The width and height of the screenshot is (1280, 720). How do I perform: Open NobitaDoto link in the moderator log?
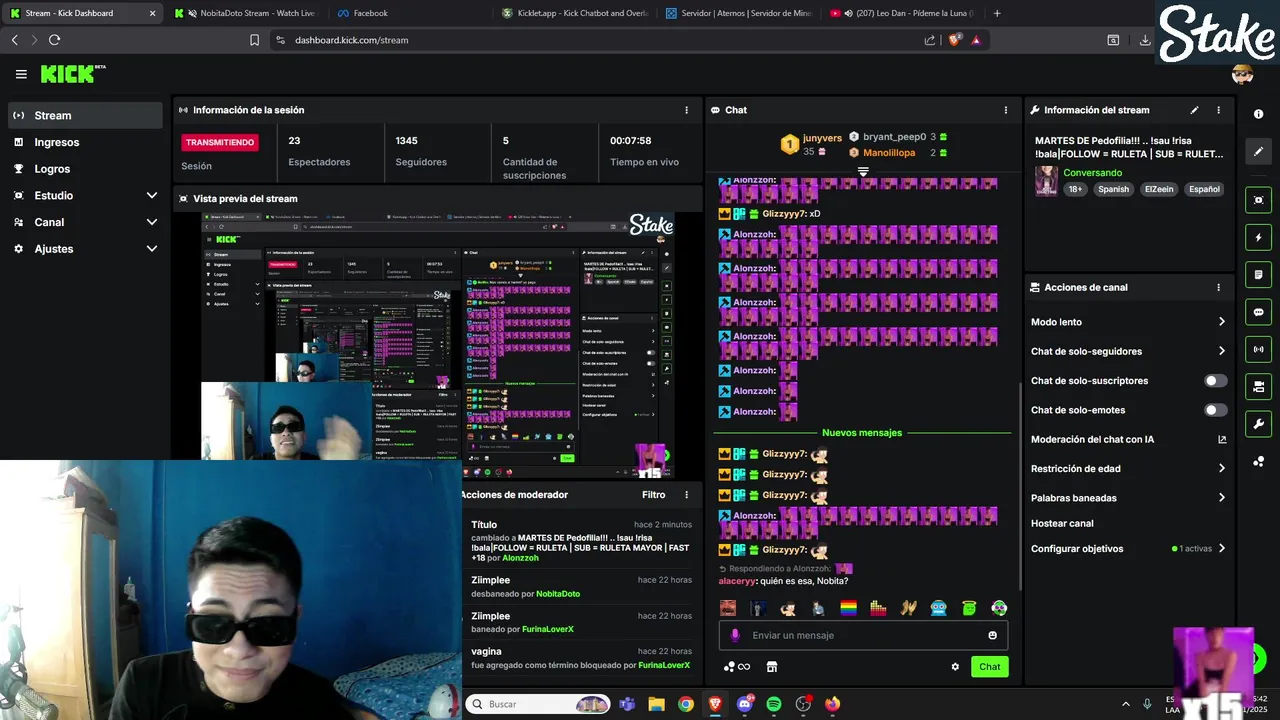pyautogui.click(x=558, y=594)
